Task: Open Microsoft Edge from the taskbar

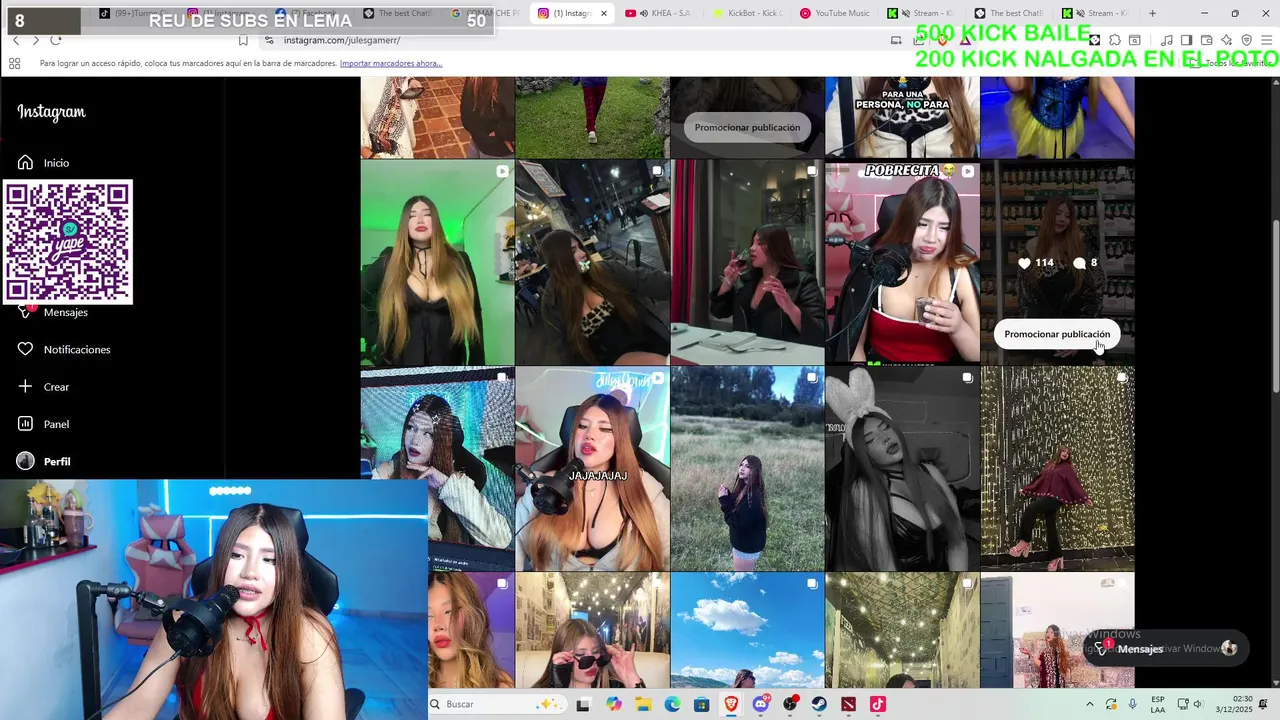Action: click(x=672, y=704)
